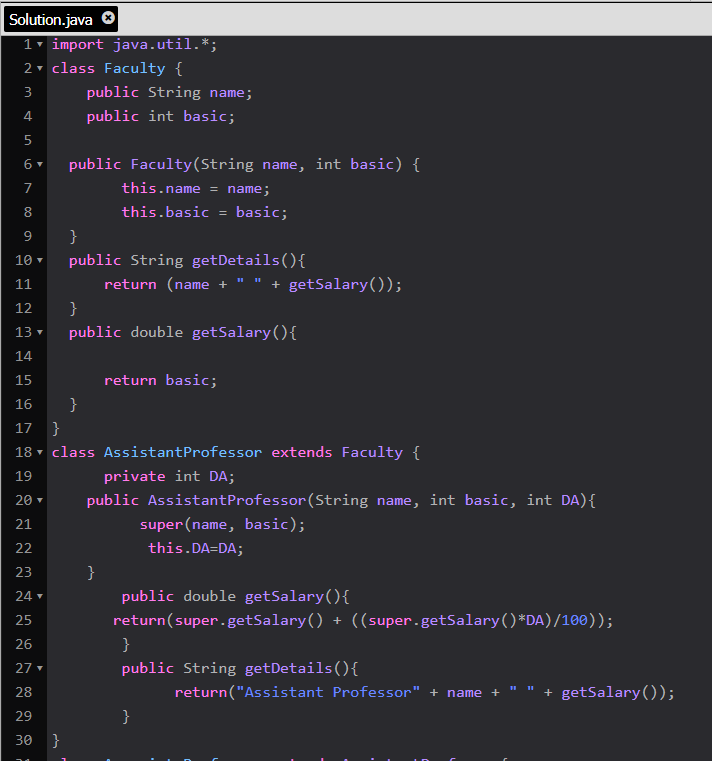The width and height of the screenshot is (712, 761).
Task: Collapse getSalary fold at line 24
Action: point(40,596)
